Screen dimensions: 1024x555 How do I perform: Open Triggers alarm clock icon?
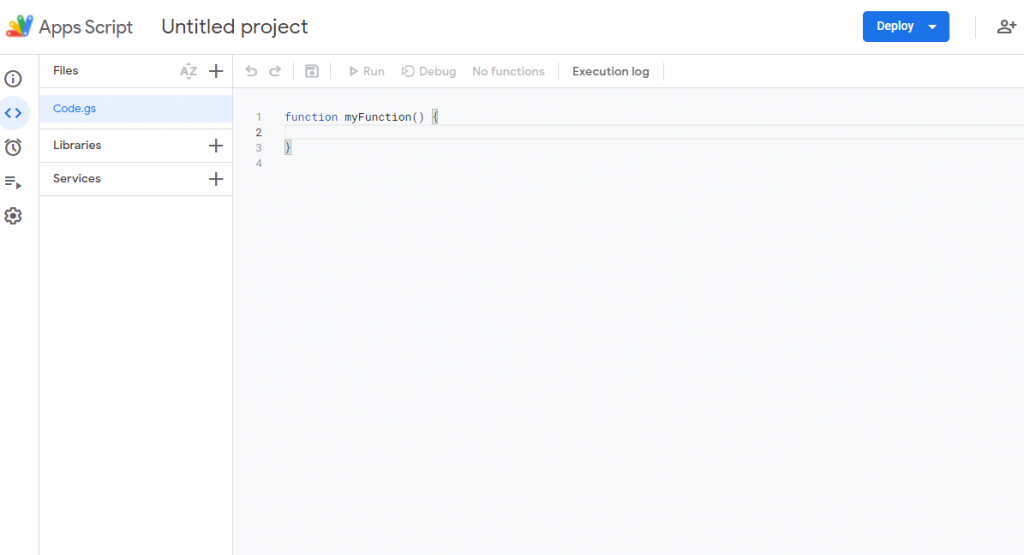(13, 147)
